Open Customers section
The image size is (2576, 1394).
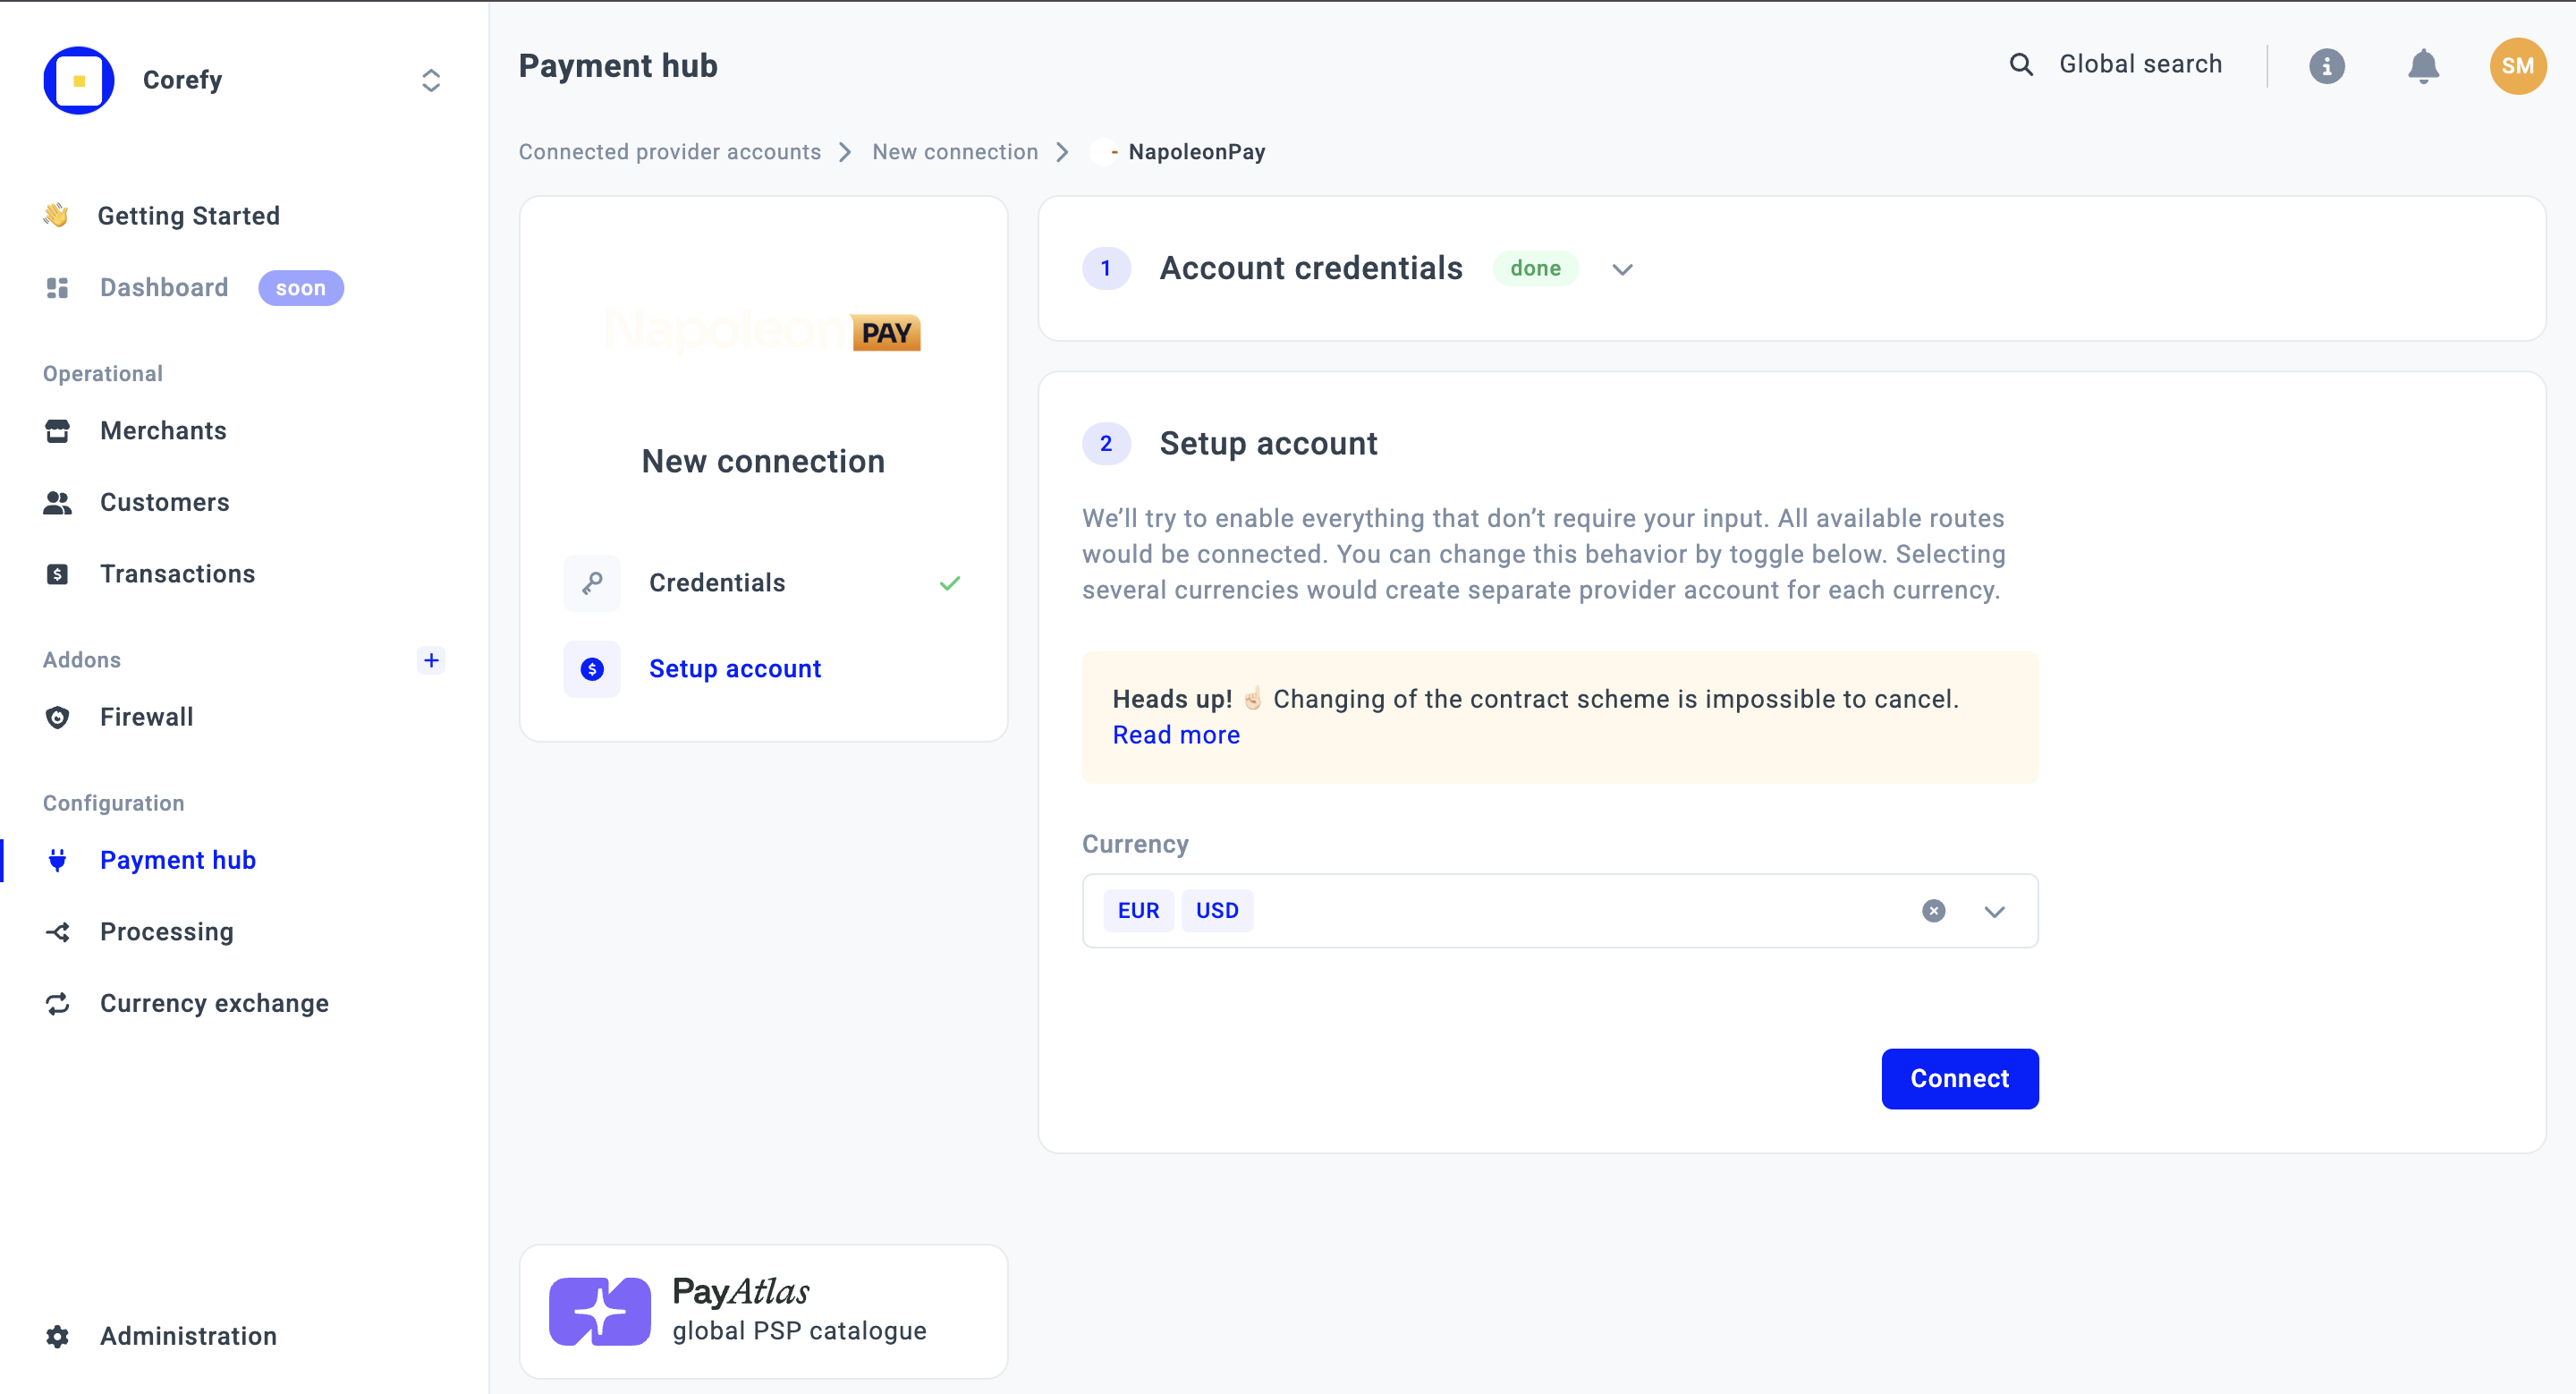point(165,502)
